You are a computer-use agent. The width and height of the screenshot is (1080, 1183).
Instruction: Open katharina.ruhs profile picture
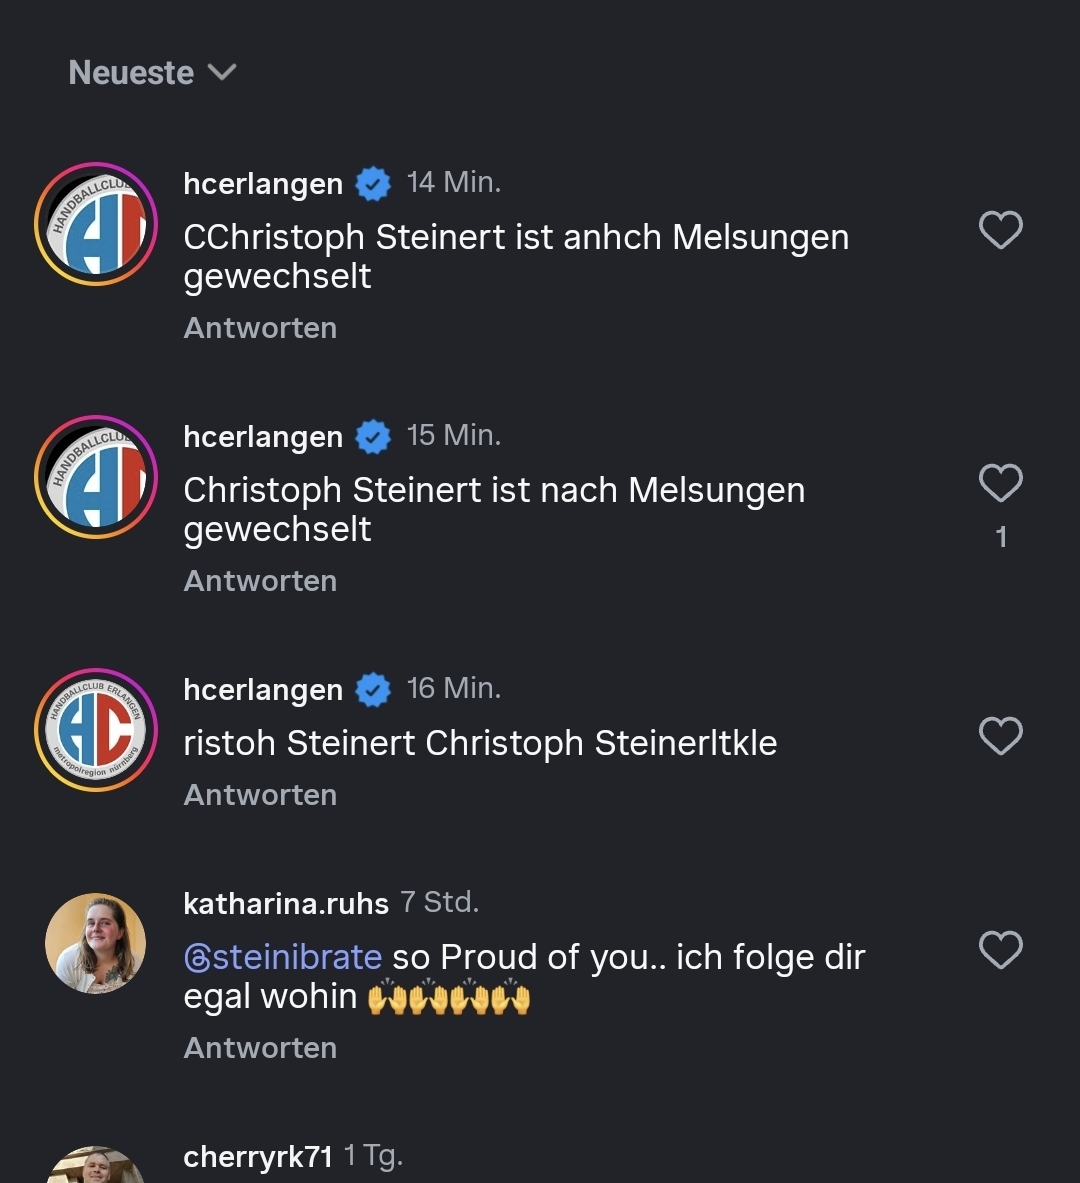click(96, 943)
